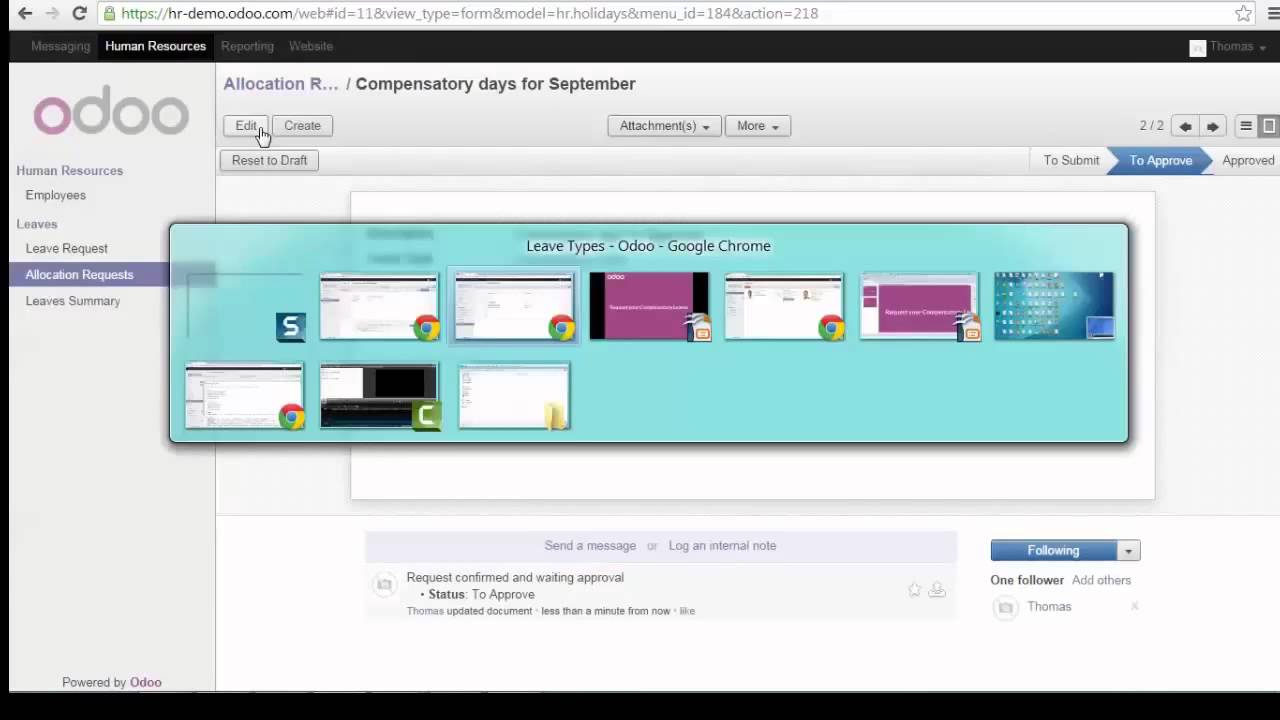Go to previous record arrow
The width and height of the screenshot is (1280, 720).
click(x=1185, y=126)
